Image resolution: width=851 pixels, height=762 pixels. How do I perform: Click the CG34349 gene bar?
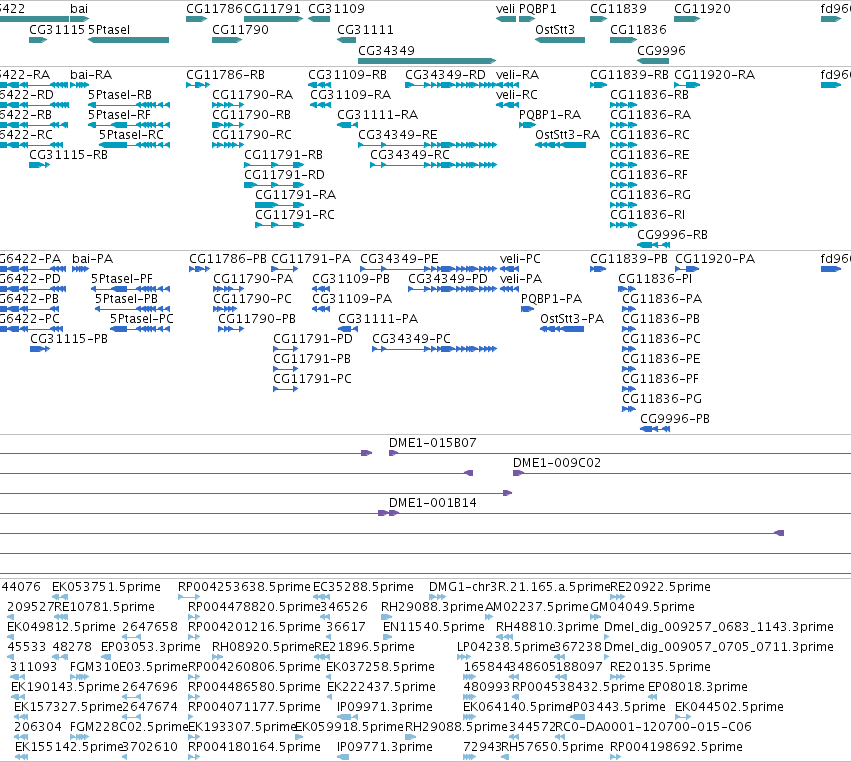coord(427,60)
